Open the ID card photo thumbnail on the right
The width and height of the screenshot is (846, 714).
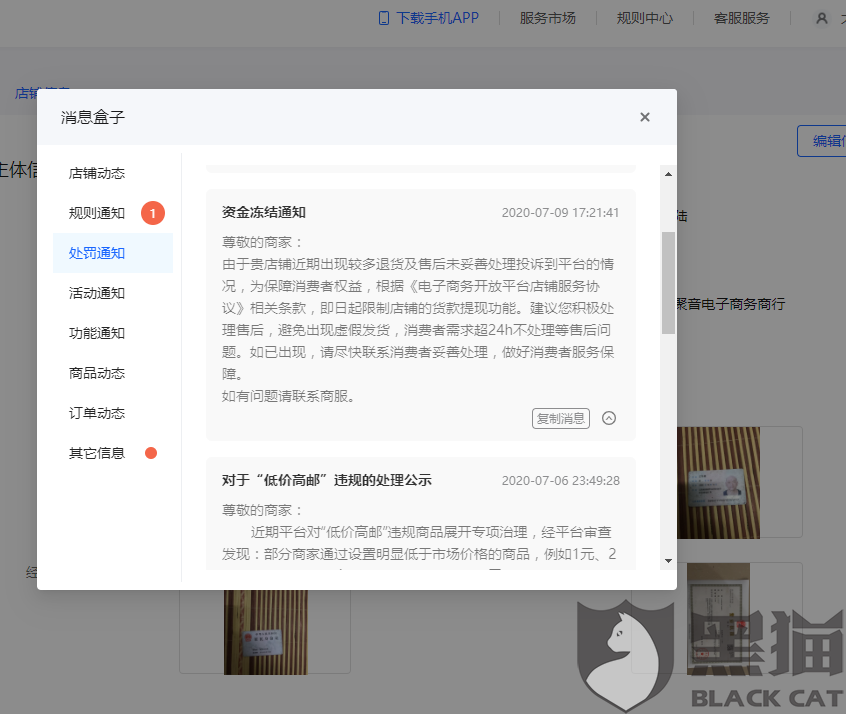click(x=718, y=482)
